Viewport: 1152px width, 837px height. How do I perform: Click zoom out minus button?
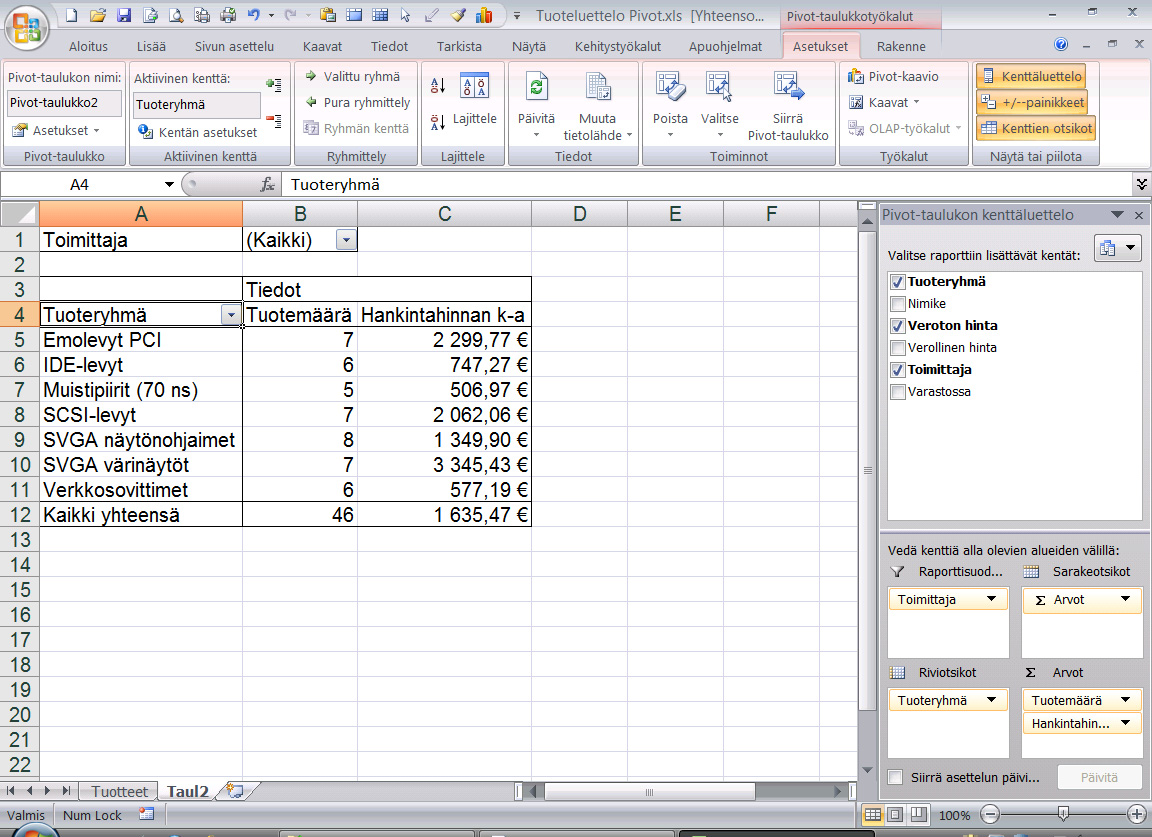tap(990, 814)
